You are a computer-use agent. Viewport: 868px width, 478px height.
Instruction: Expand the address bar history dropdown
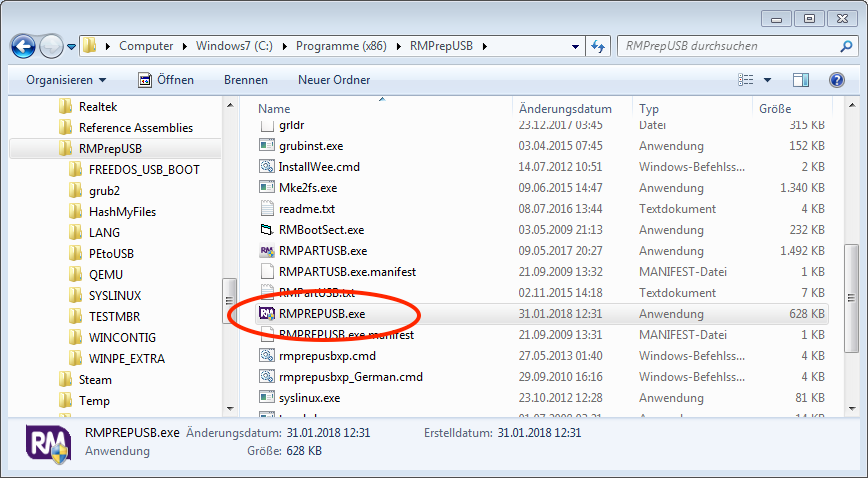[x=576, y=46]
